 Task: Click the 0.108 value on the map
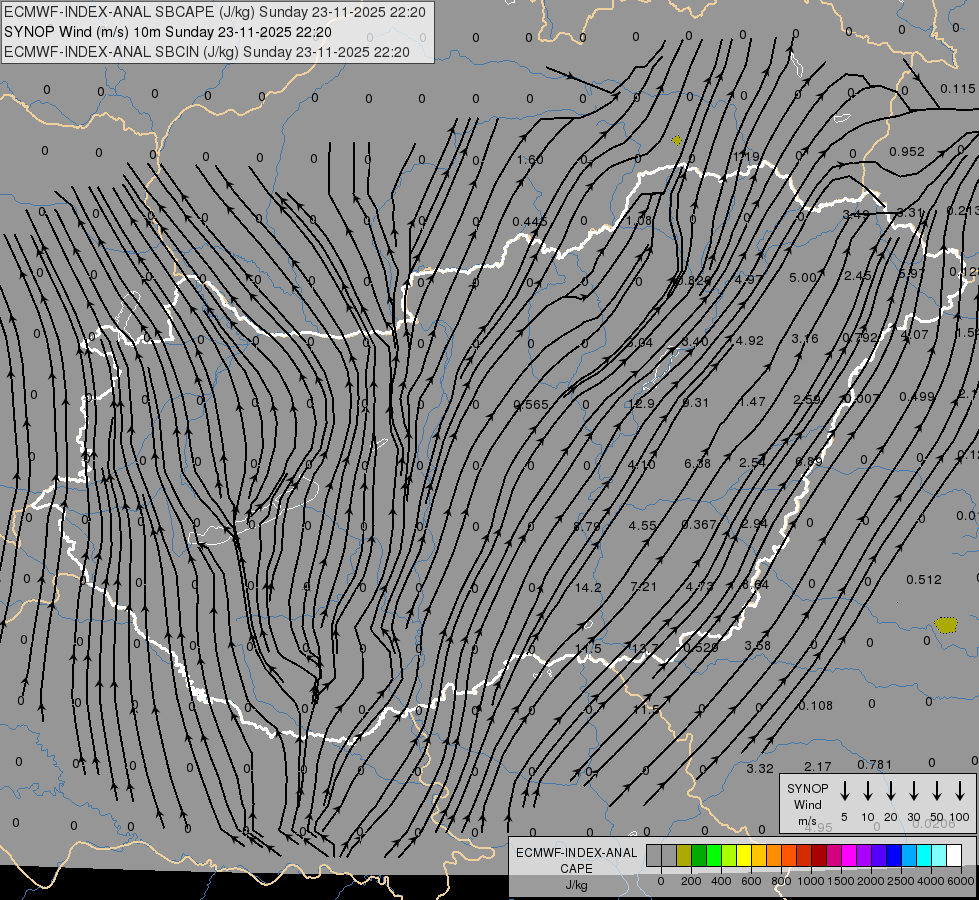pos(815,706)
